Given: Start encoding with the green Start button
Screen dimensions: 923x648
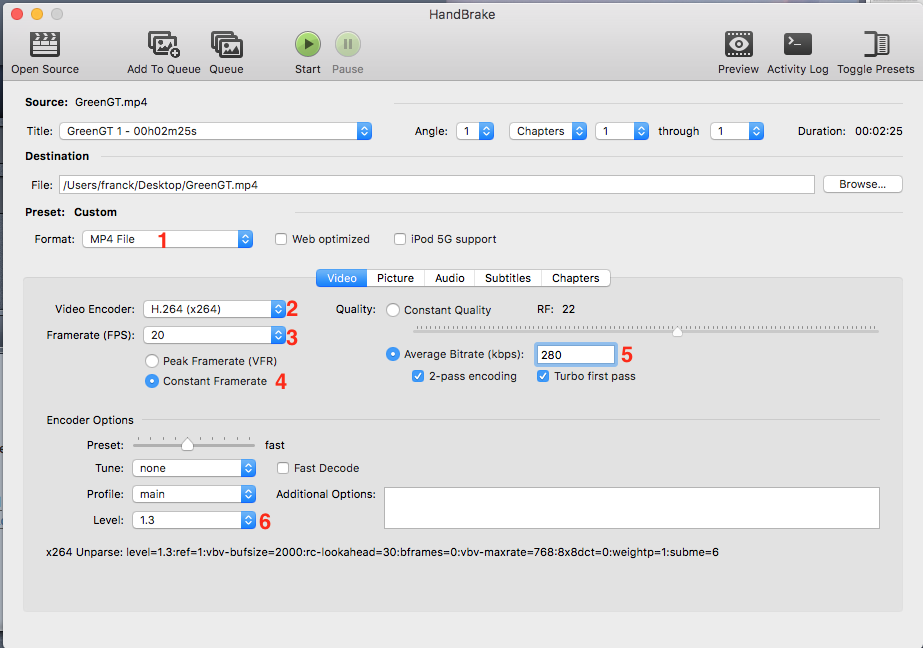Looking at the screenshot, I should (308, 44).
